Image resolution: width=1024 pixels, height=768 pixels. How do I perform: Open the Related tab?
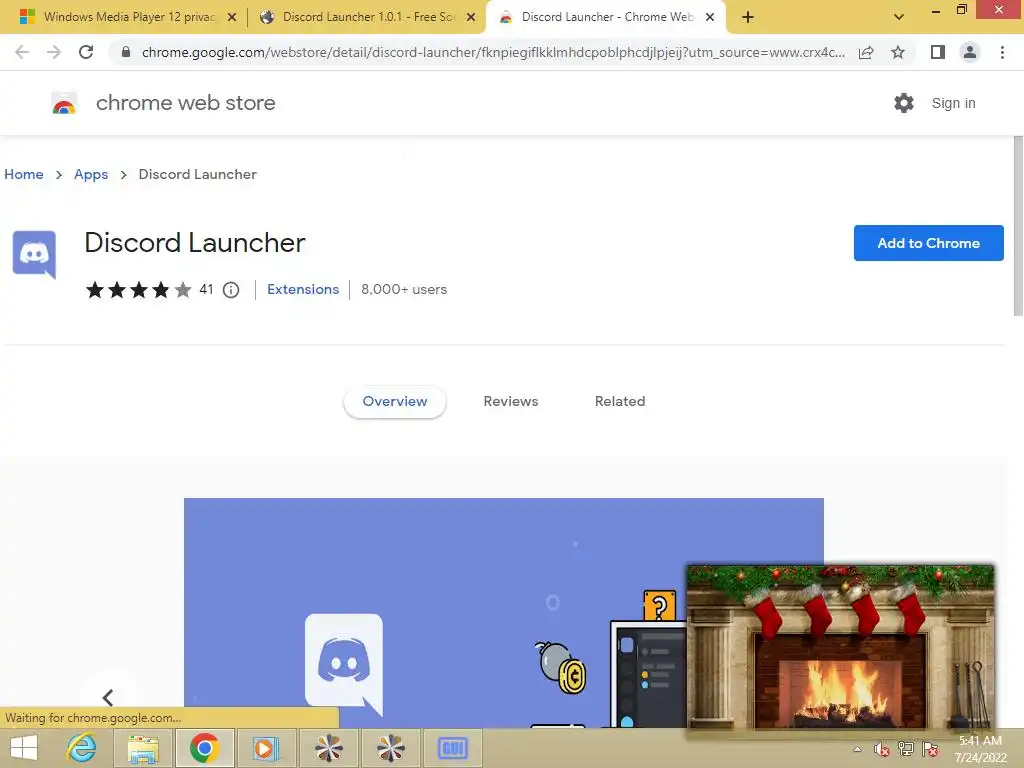point(620,402)
